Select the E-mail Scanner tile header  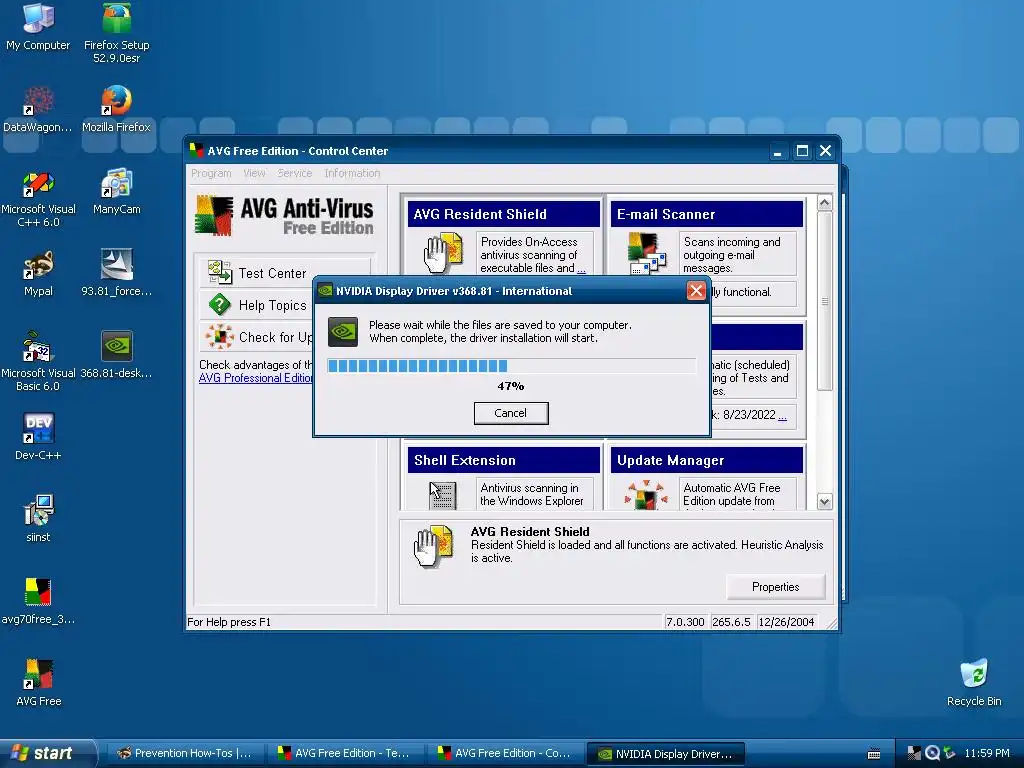[x=707, y=214]
